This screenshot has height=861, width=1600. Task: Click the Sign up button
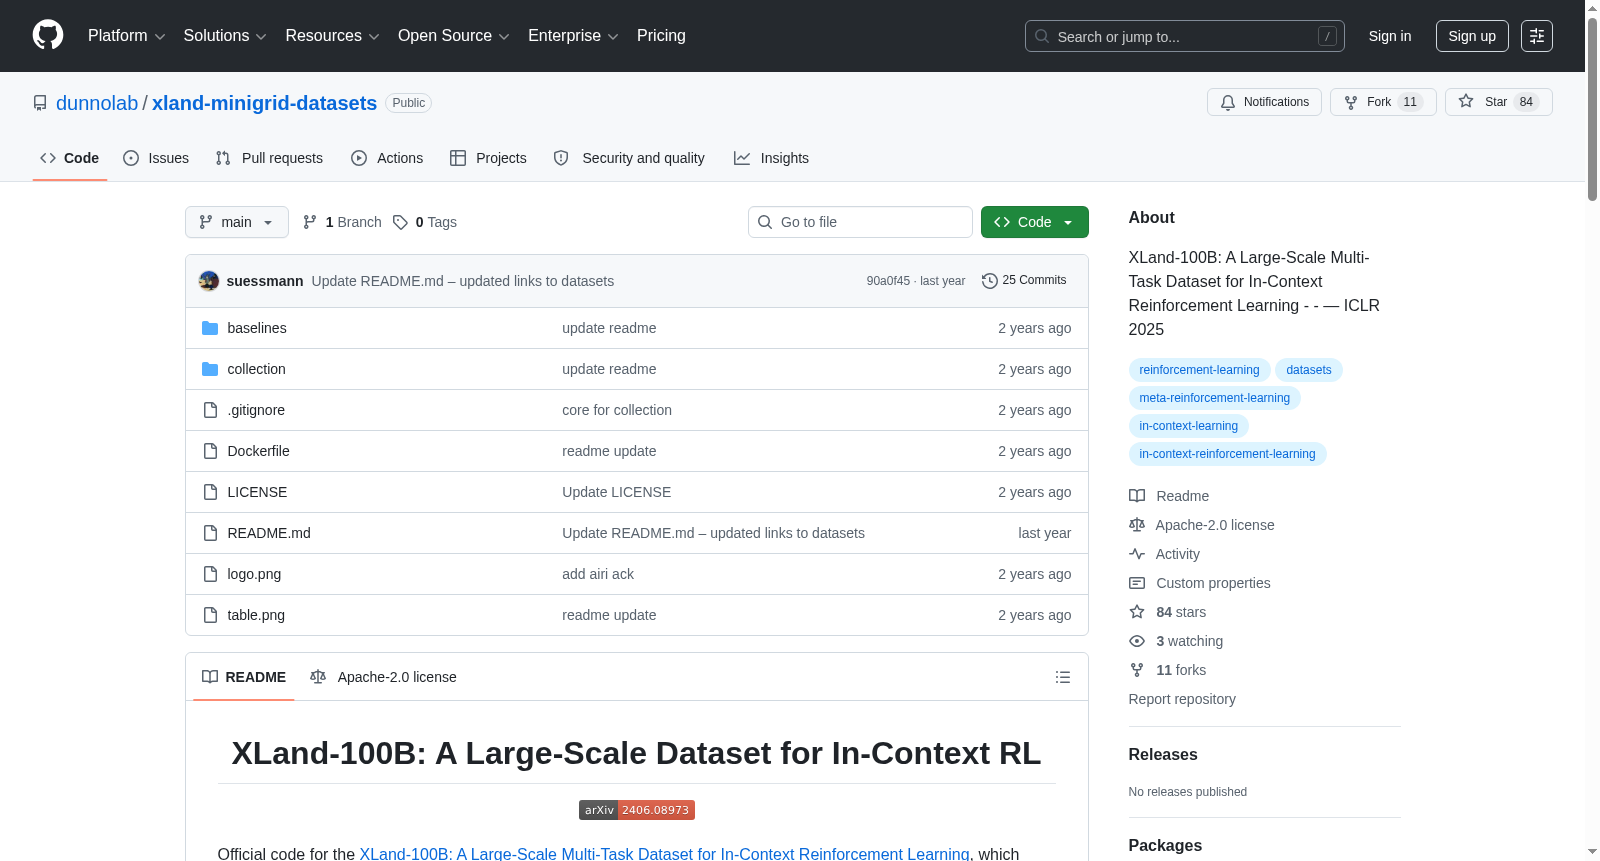pos(1472,36)
